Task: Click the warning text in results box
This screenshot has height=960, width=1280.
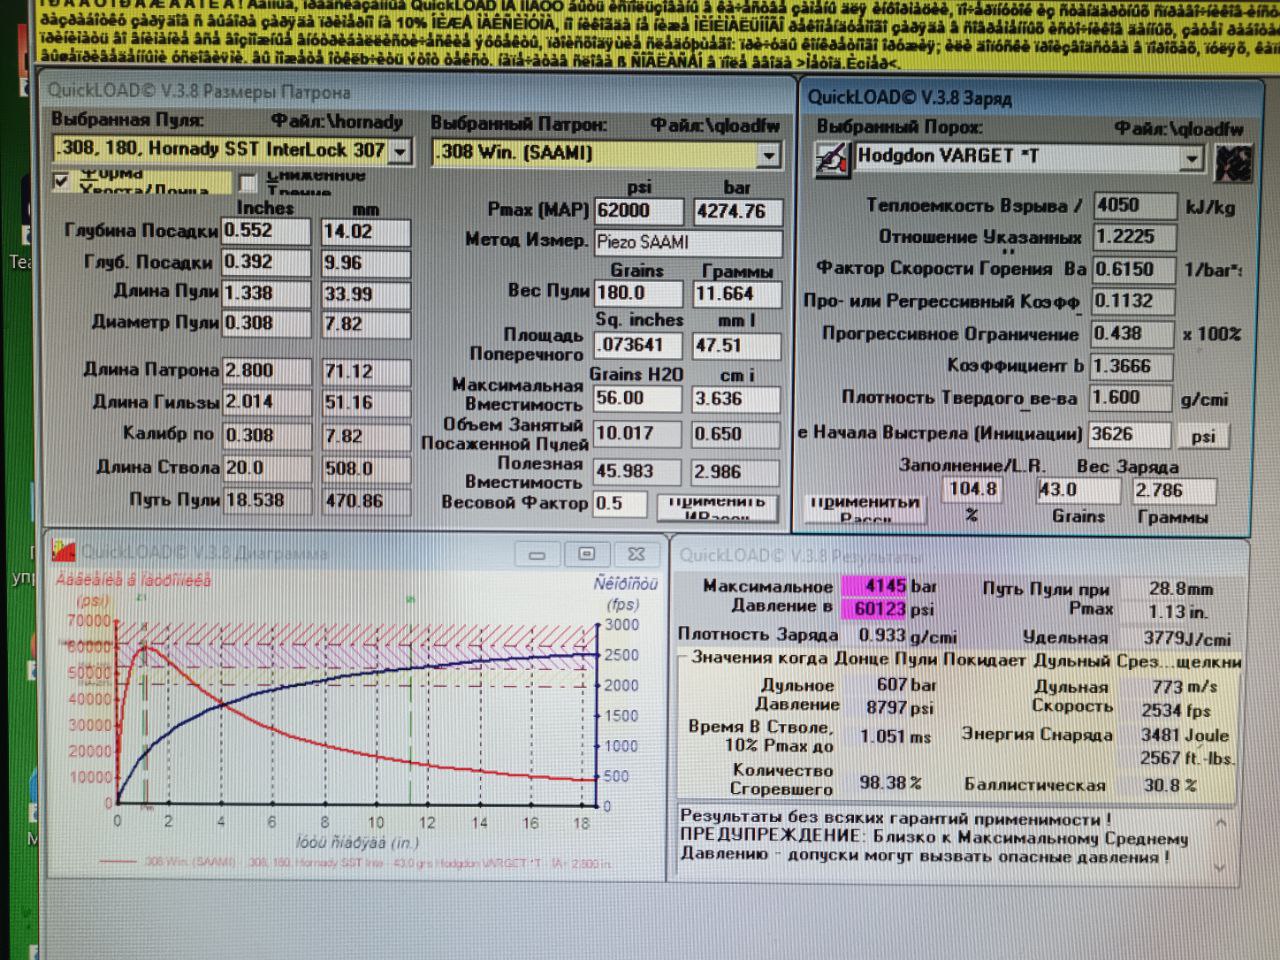Action: coord(935,837)
